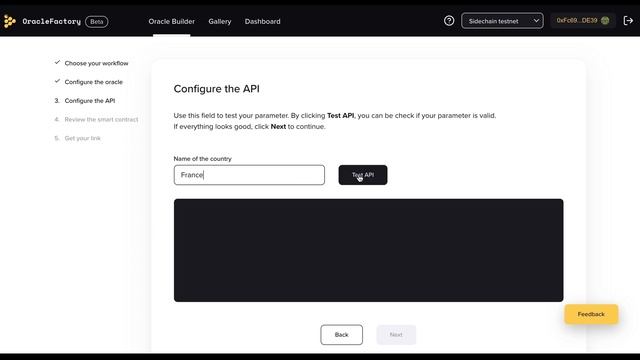Screen dimensions: 640x360
Task: Open the help question mark icon
Action: click(449, 21)
